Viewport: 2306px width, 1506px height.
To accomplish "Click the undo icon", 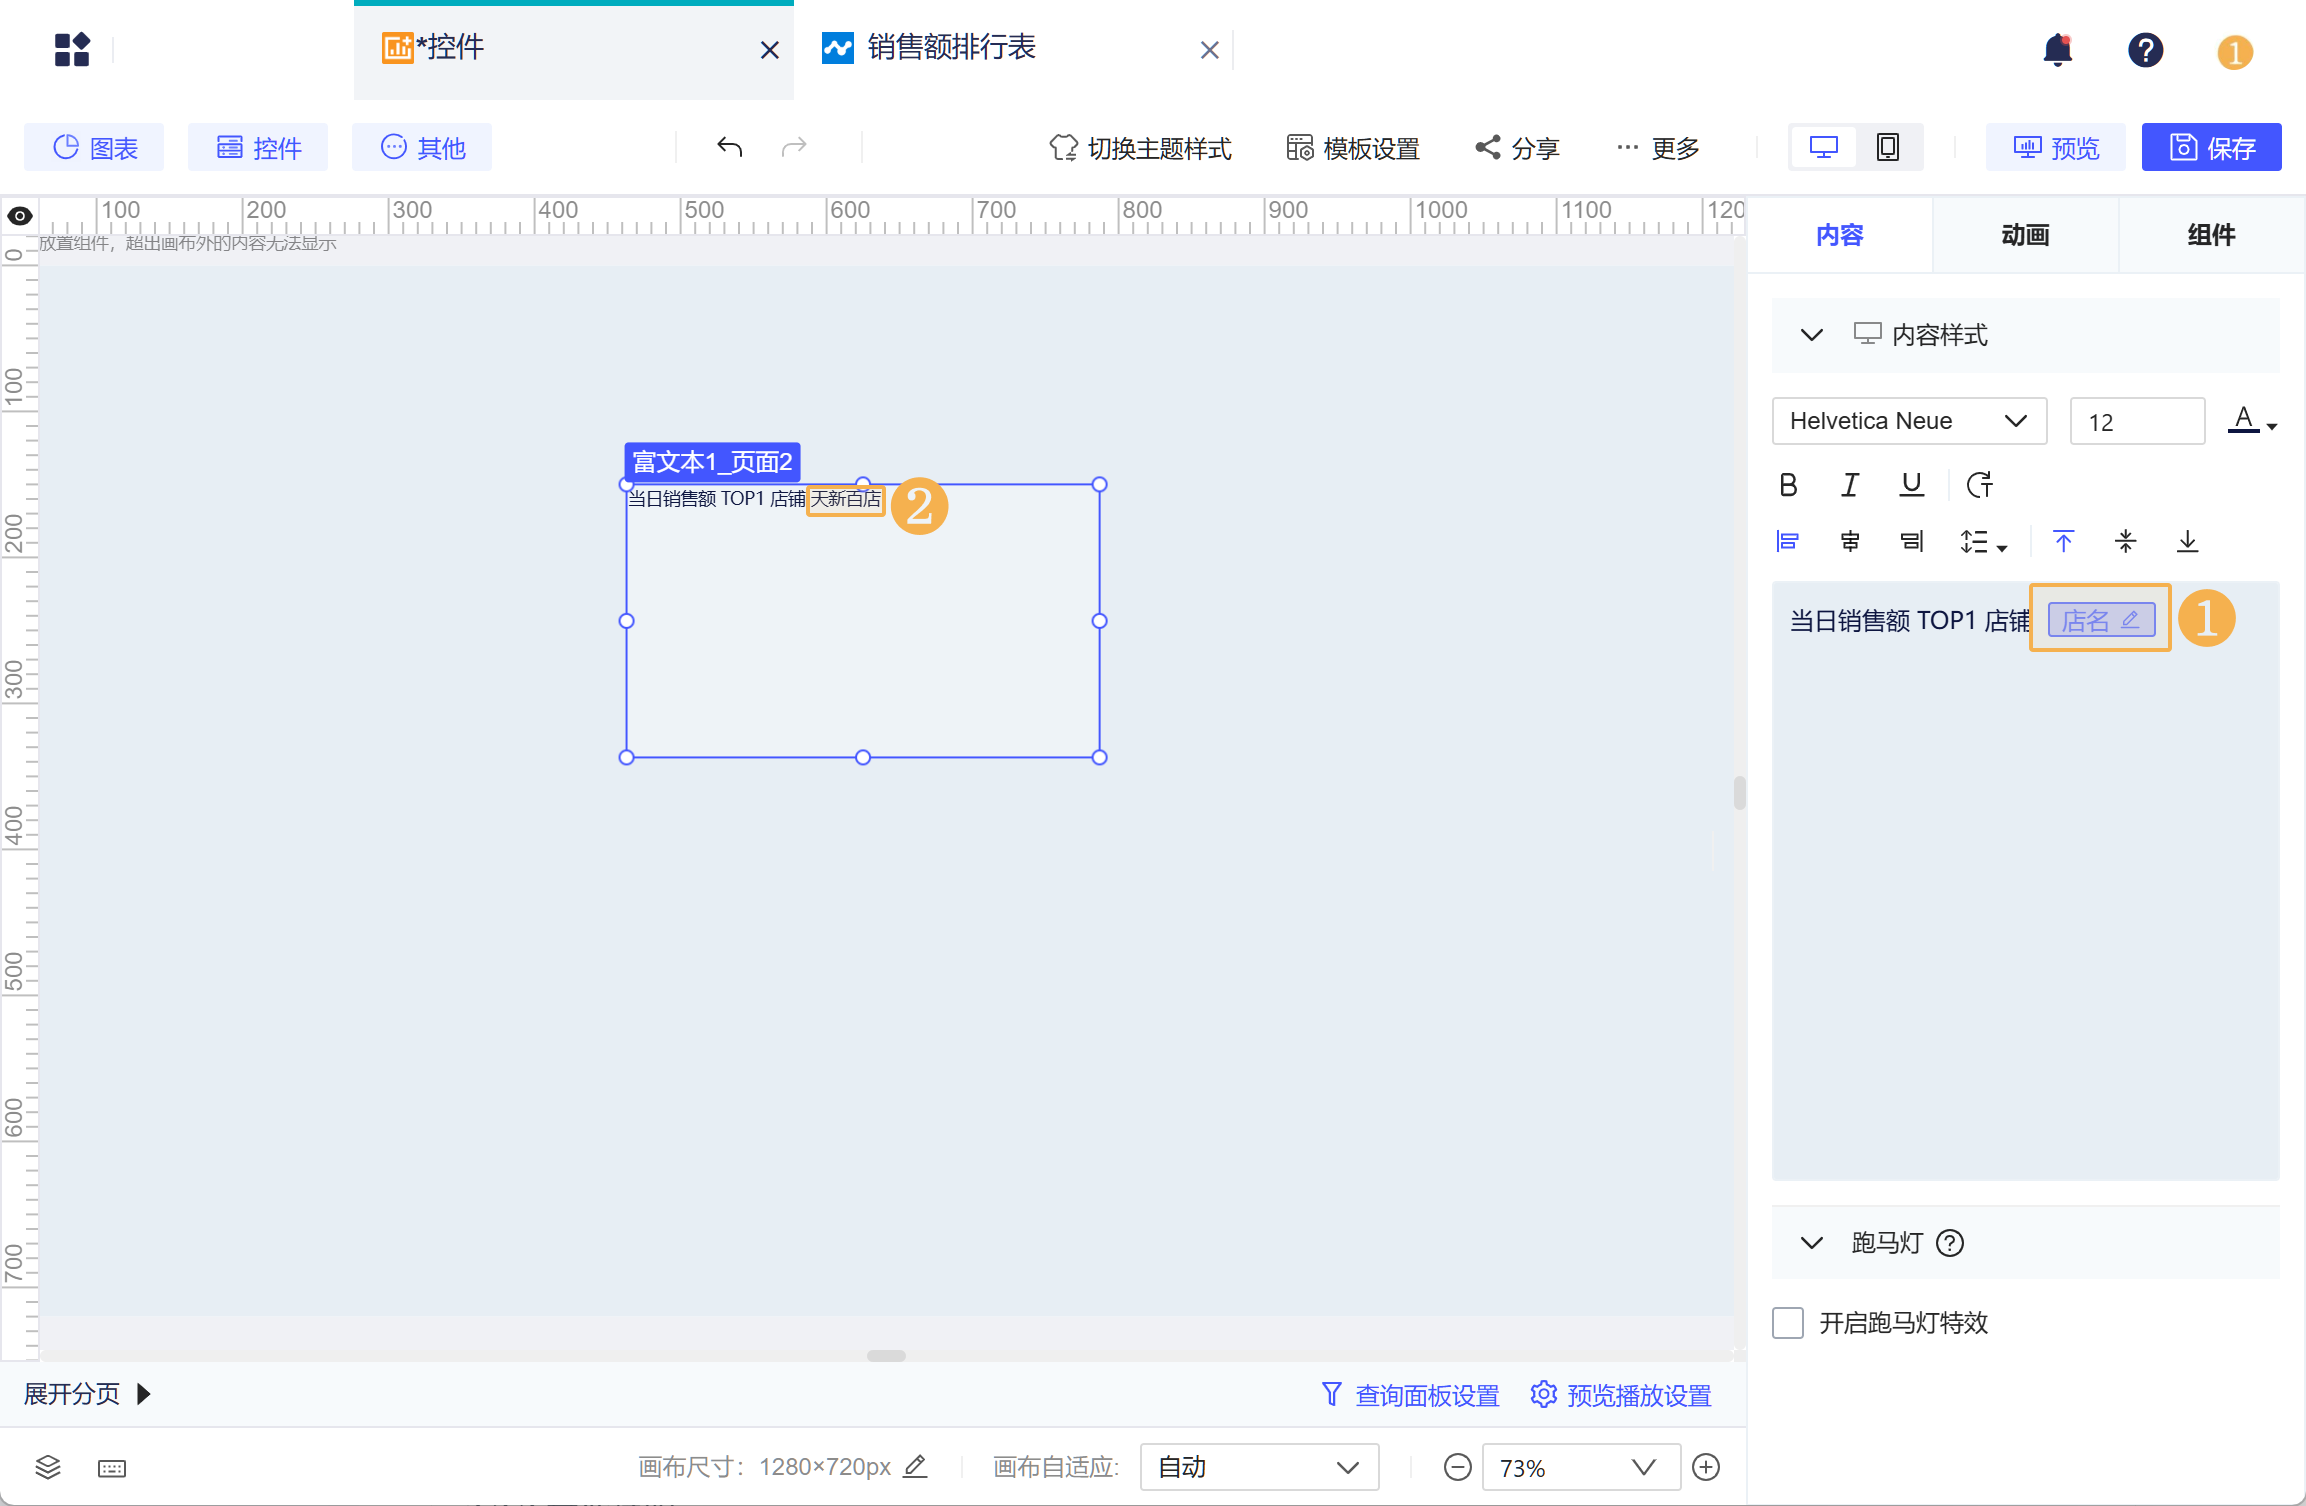I will tap(730, 146).
